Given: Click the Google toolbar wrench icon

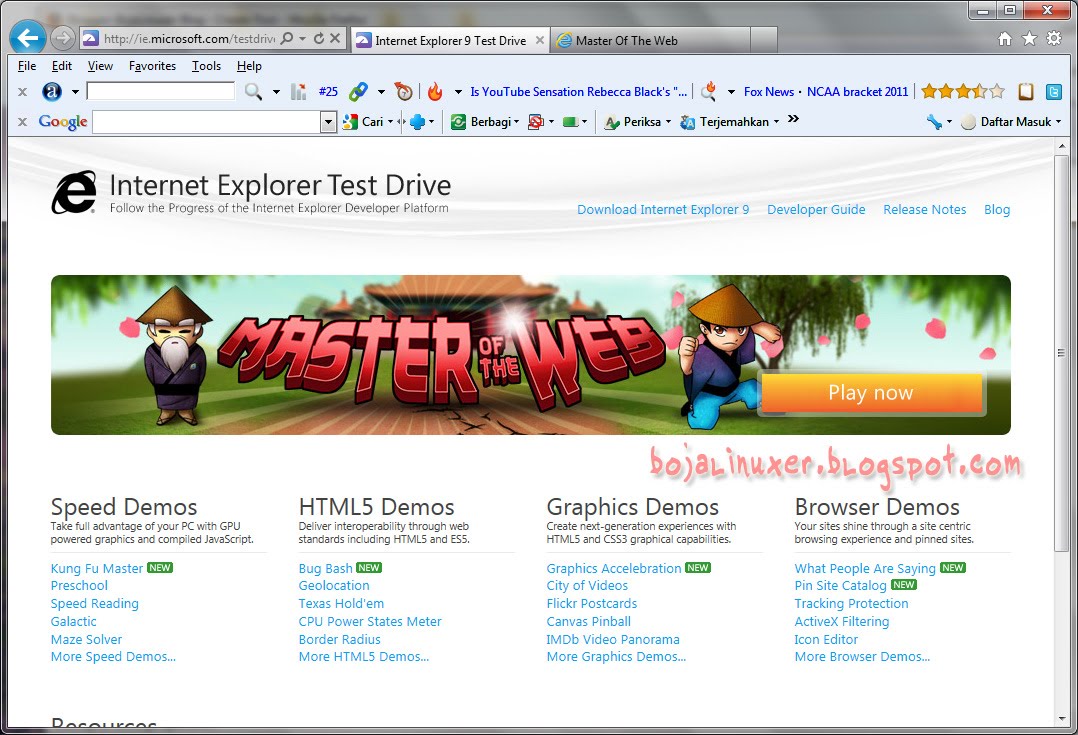Looking at the screenshot, I should coord(934,122).
